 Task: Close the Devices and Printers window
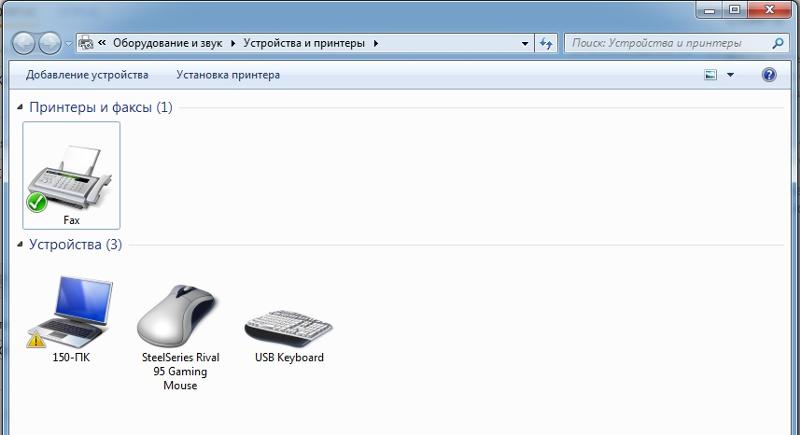[770, 10]
